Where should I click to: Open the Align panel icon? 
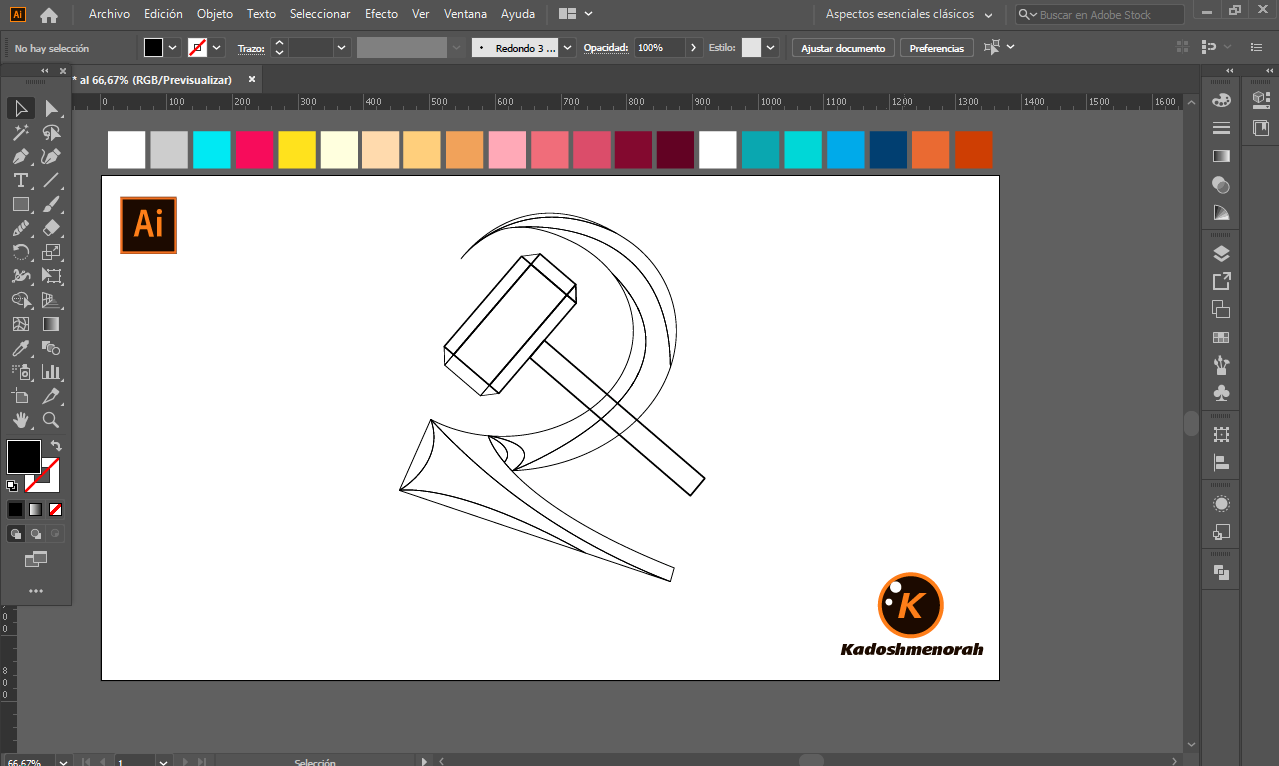coord(1221,462)
